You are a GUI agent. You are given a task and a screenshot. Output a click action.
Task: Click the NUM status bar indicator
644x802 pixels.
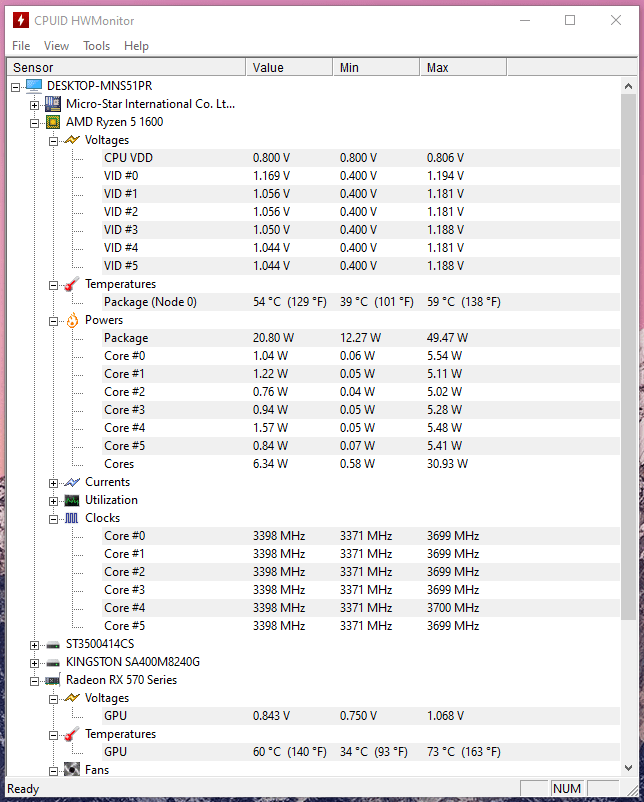click(567, 789)
